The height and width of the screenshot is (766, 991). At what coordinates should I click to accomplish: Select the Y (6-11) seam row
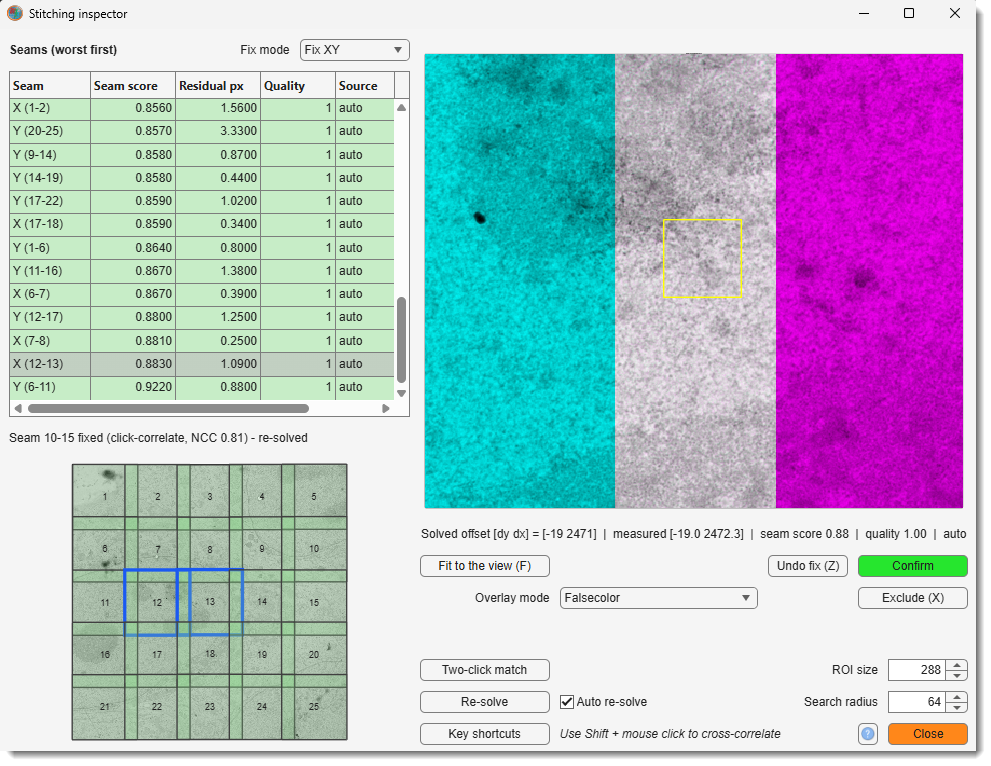(202, 387)
